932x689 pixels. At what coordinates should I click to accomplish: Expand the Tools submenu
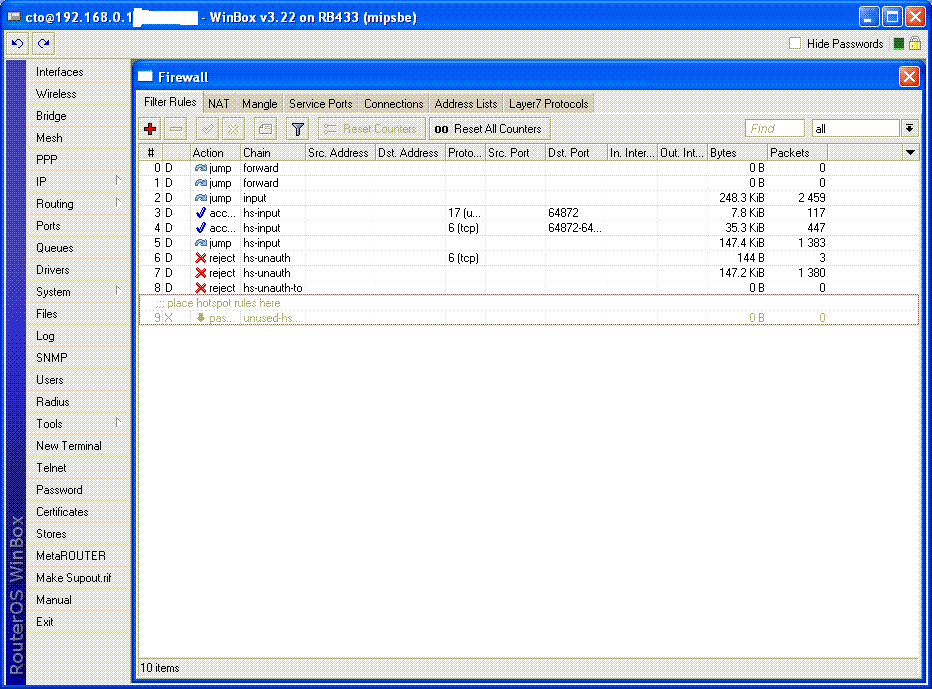(x=118, y=423)
